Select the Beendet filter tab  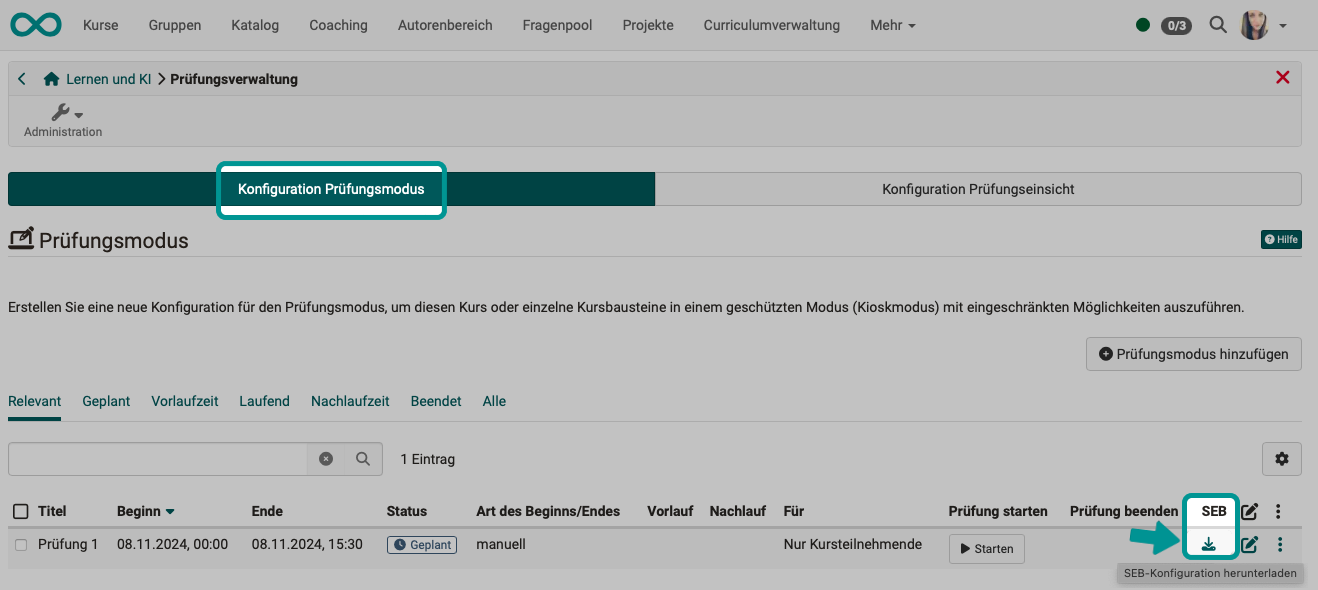pyautogui.click(x=435, y=401)
